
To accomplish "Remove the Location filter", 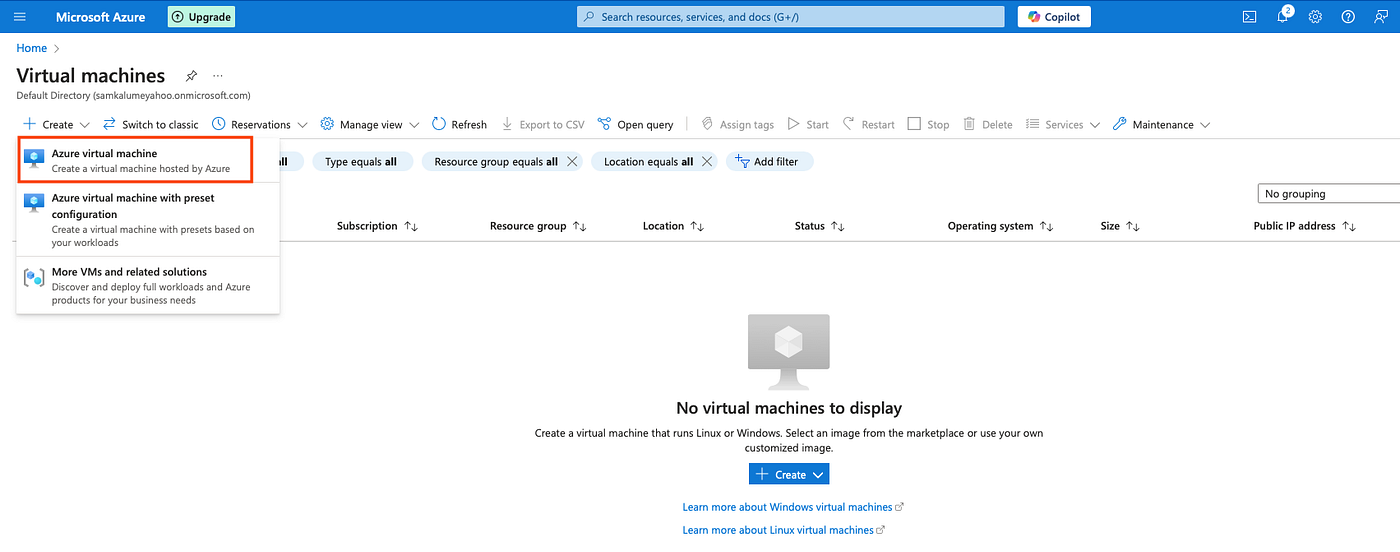I will [x=707, y=161].
